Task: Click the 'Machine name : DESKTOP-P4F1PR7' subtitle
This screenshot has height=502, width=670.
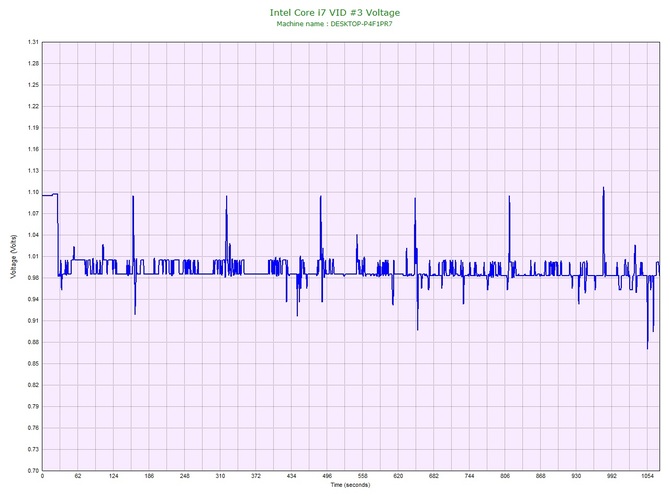Action: click(334, 24)
